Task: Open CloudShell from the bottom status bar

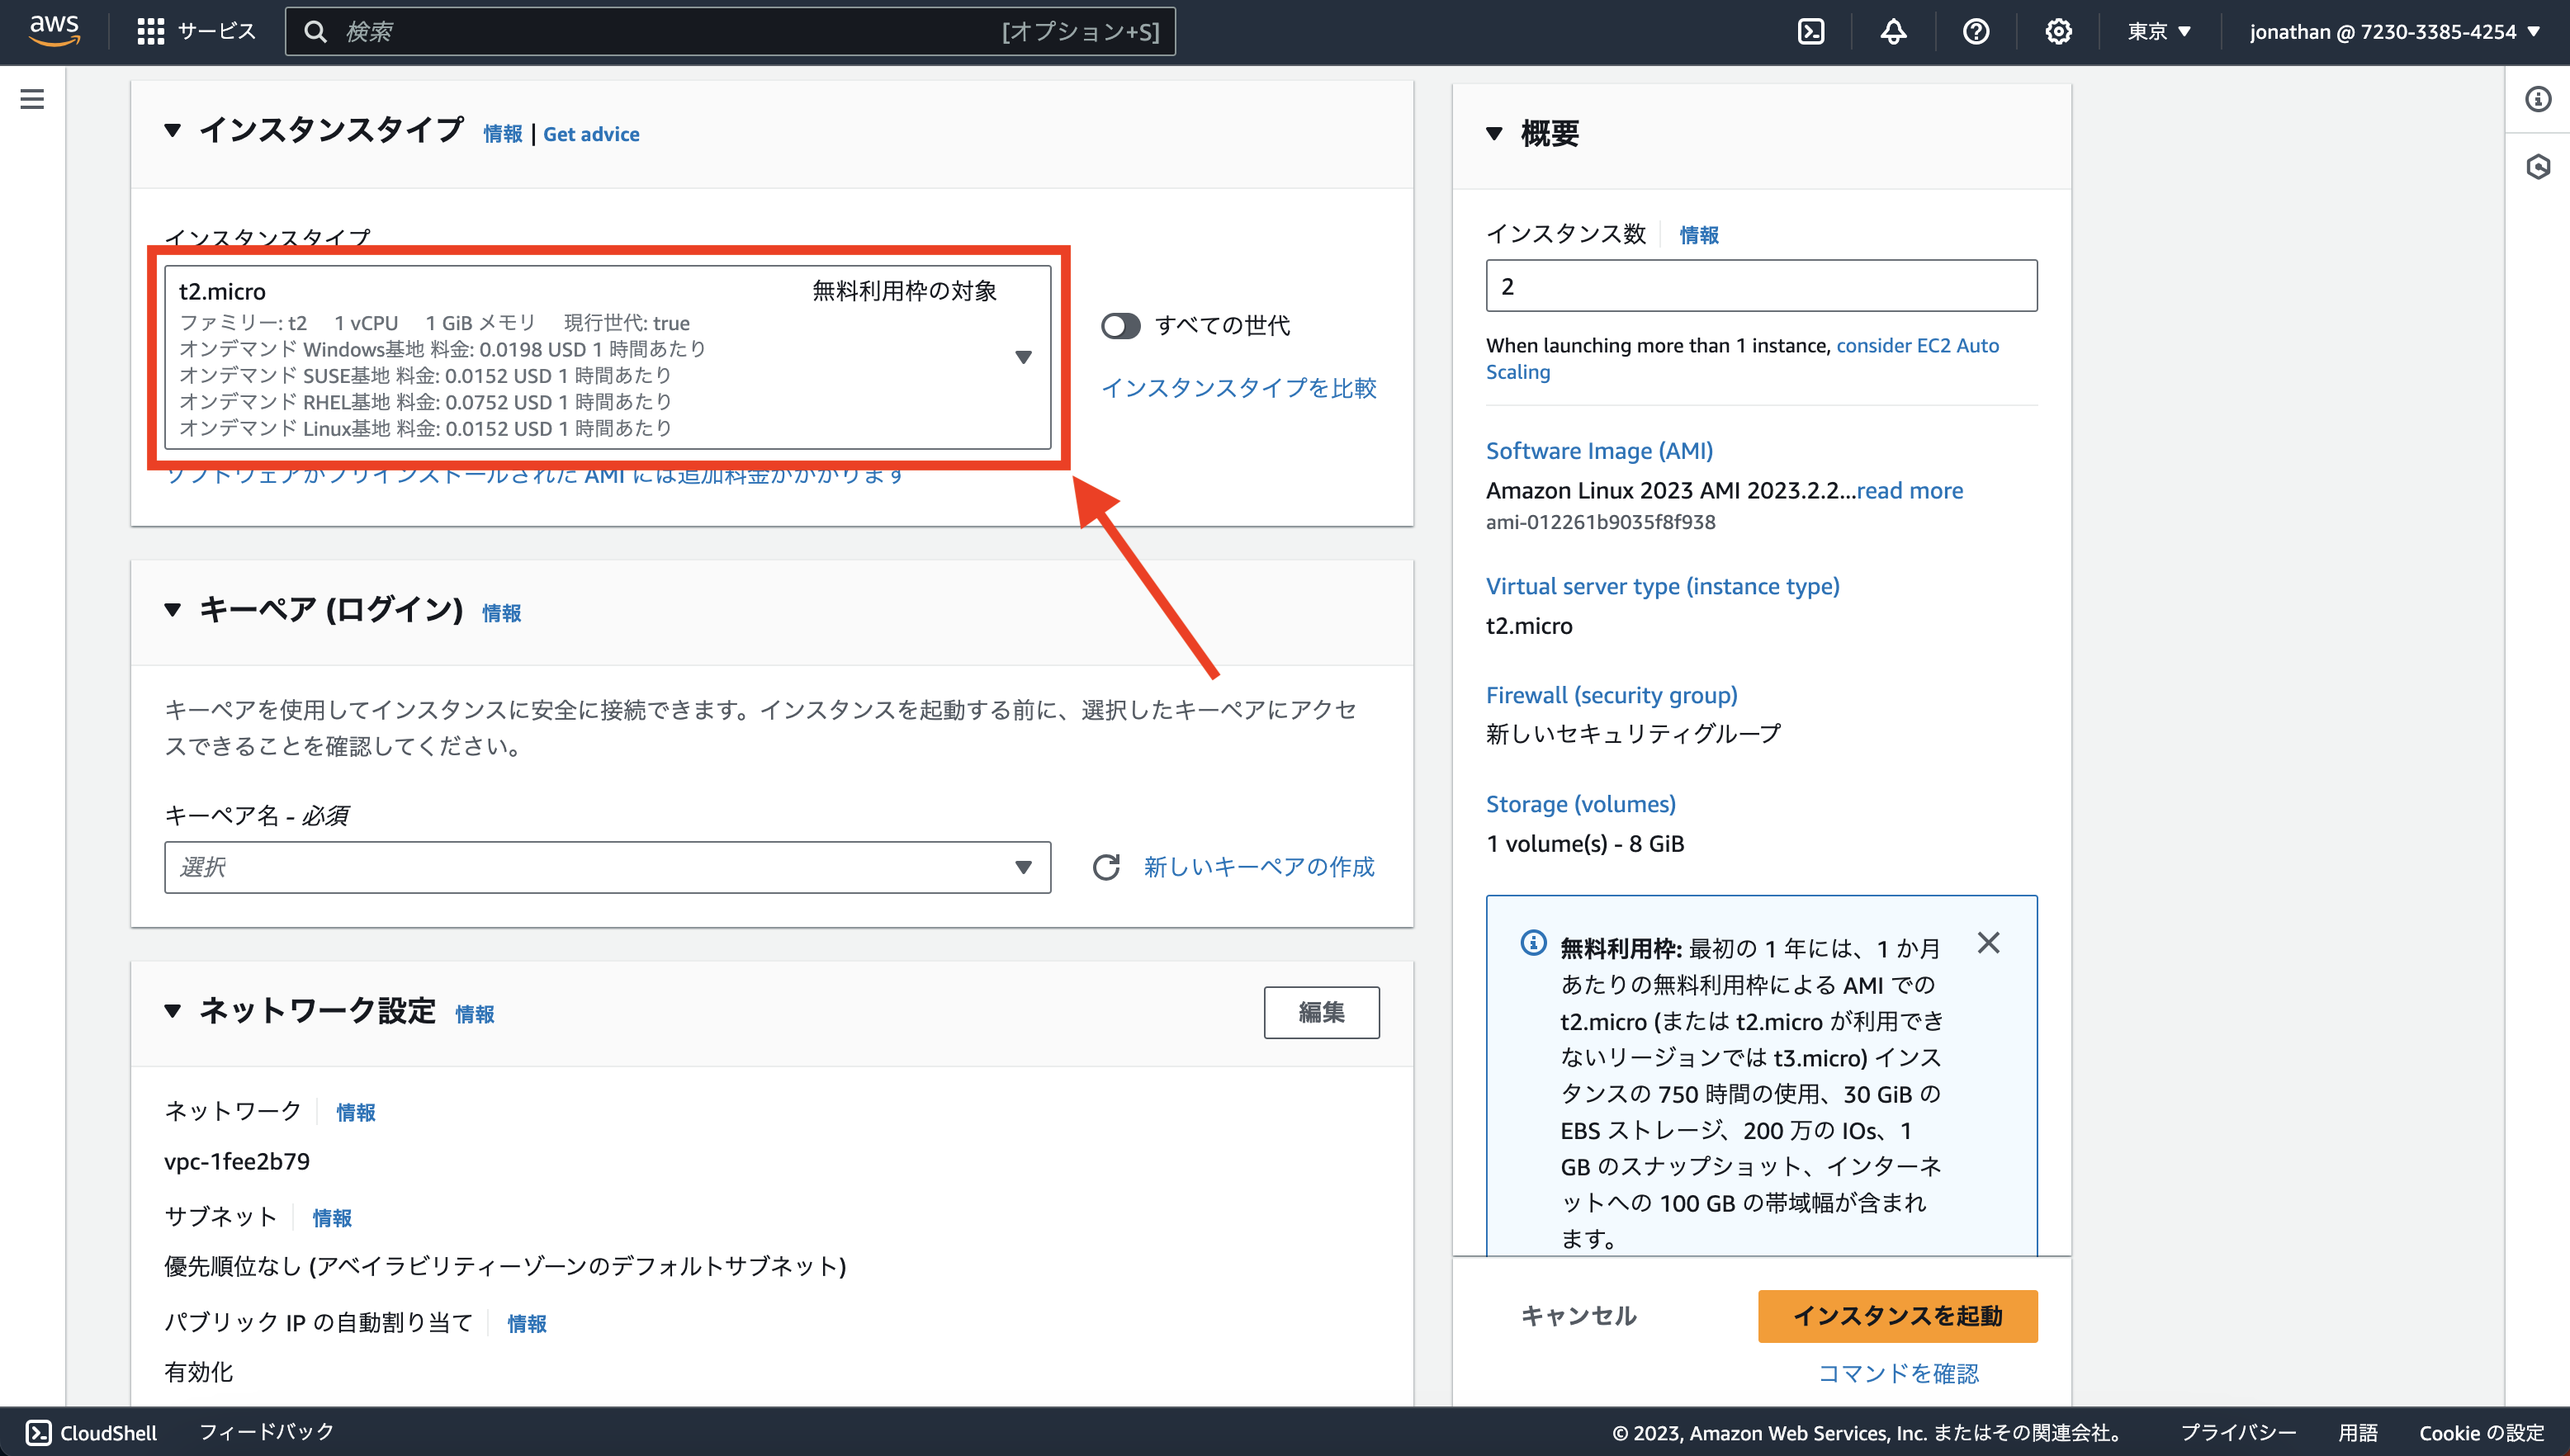Action: [x=92, y=1432]
